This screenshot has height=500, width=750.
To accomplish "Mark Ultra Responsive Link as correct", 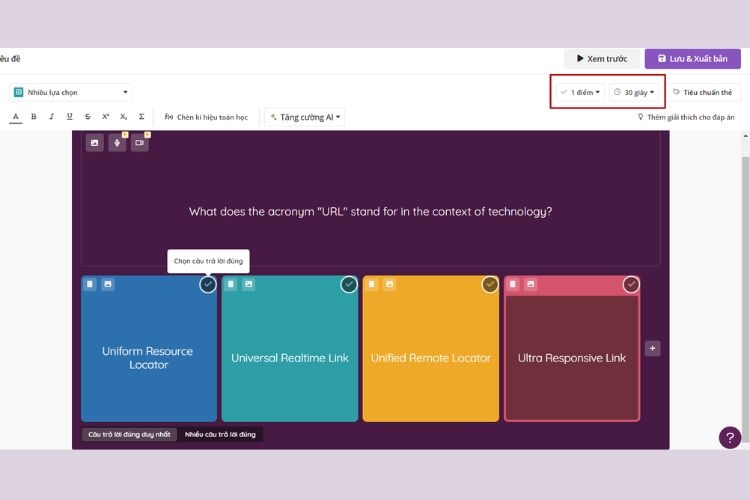I will coord(631,285).
